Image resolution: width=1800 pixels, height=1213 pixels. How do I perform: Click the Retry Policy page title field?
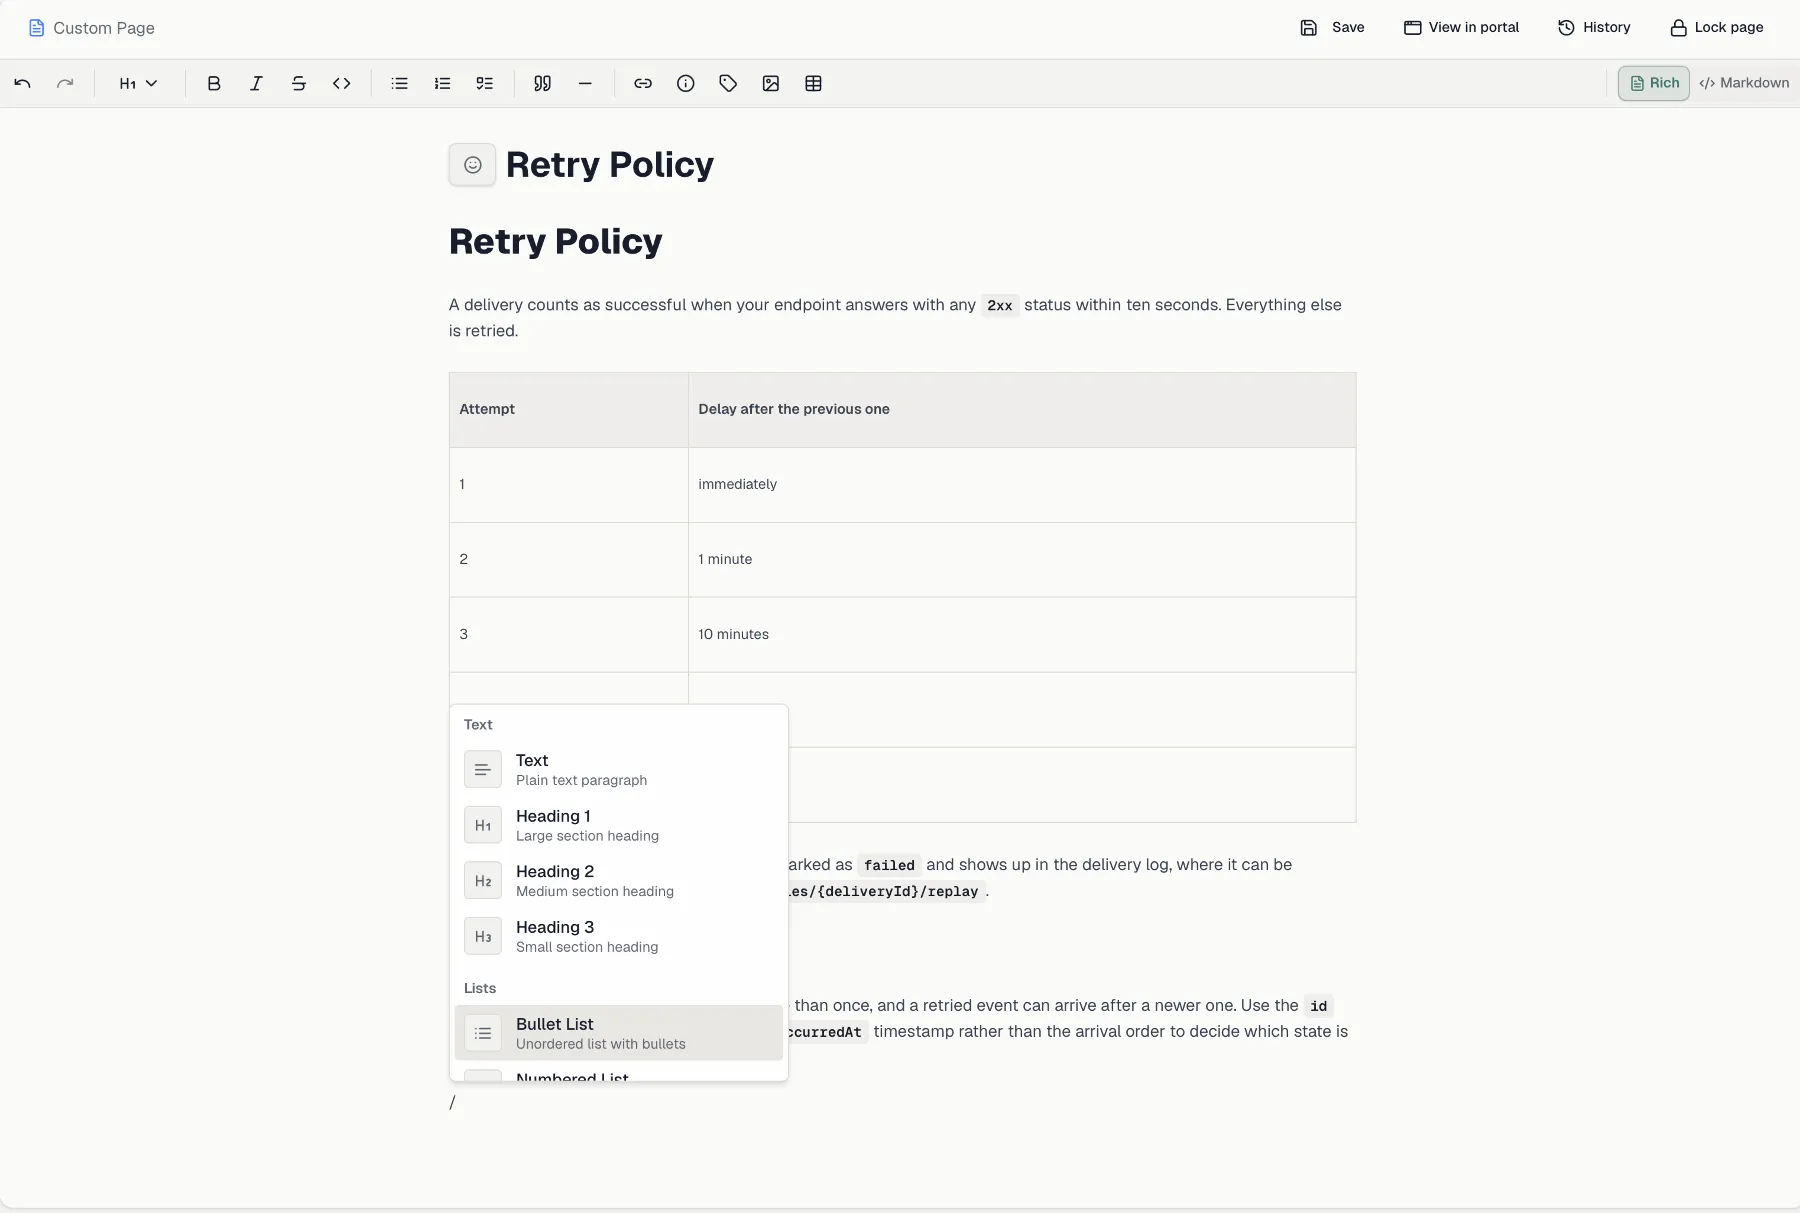[609, 165]
